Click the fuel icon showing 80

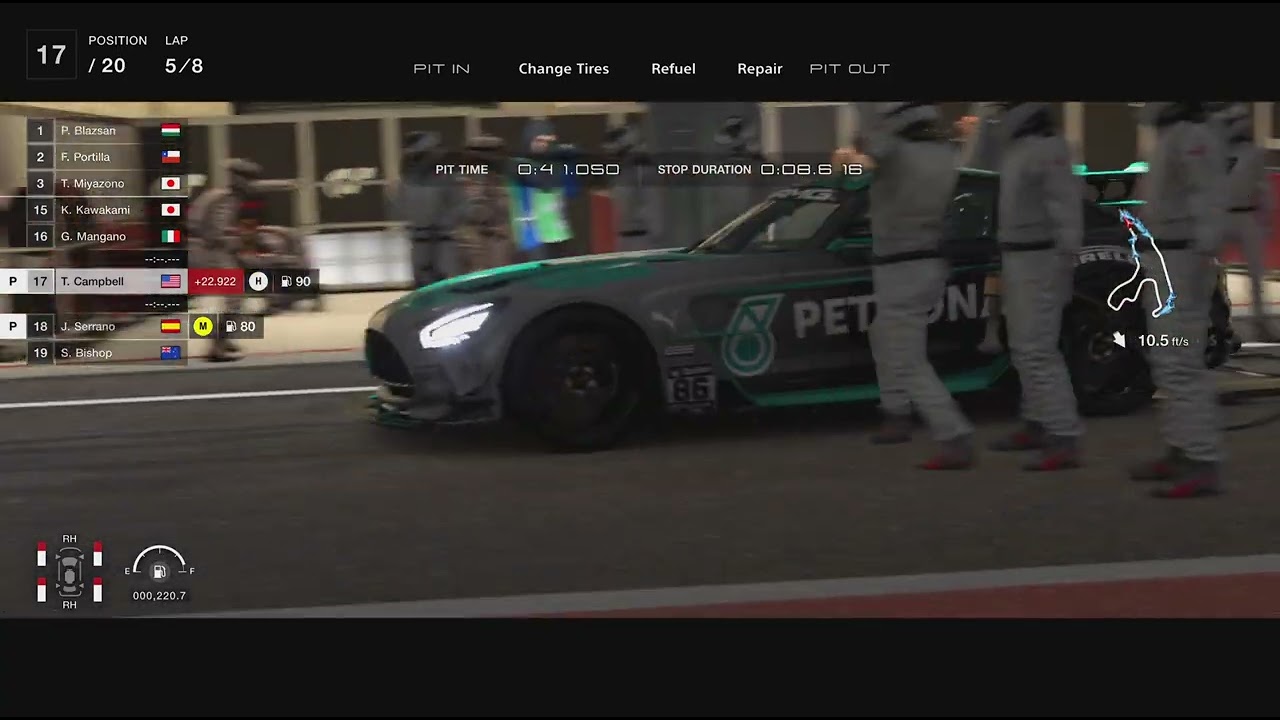click(x=231, y=326)
